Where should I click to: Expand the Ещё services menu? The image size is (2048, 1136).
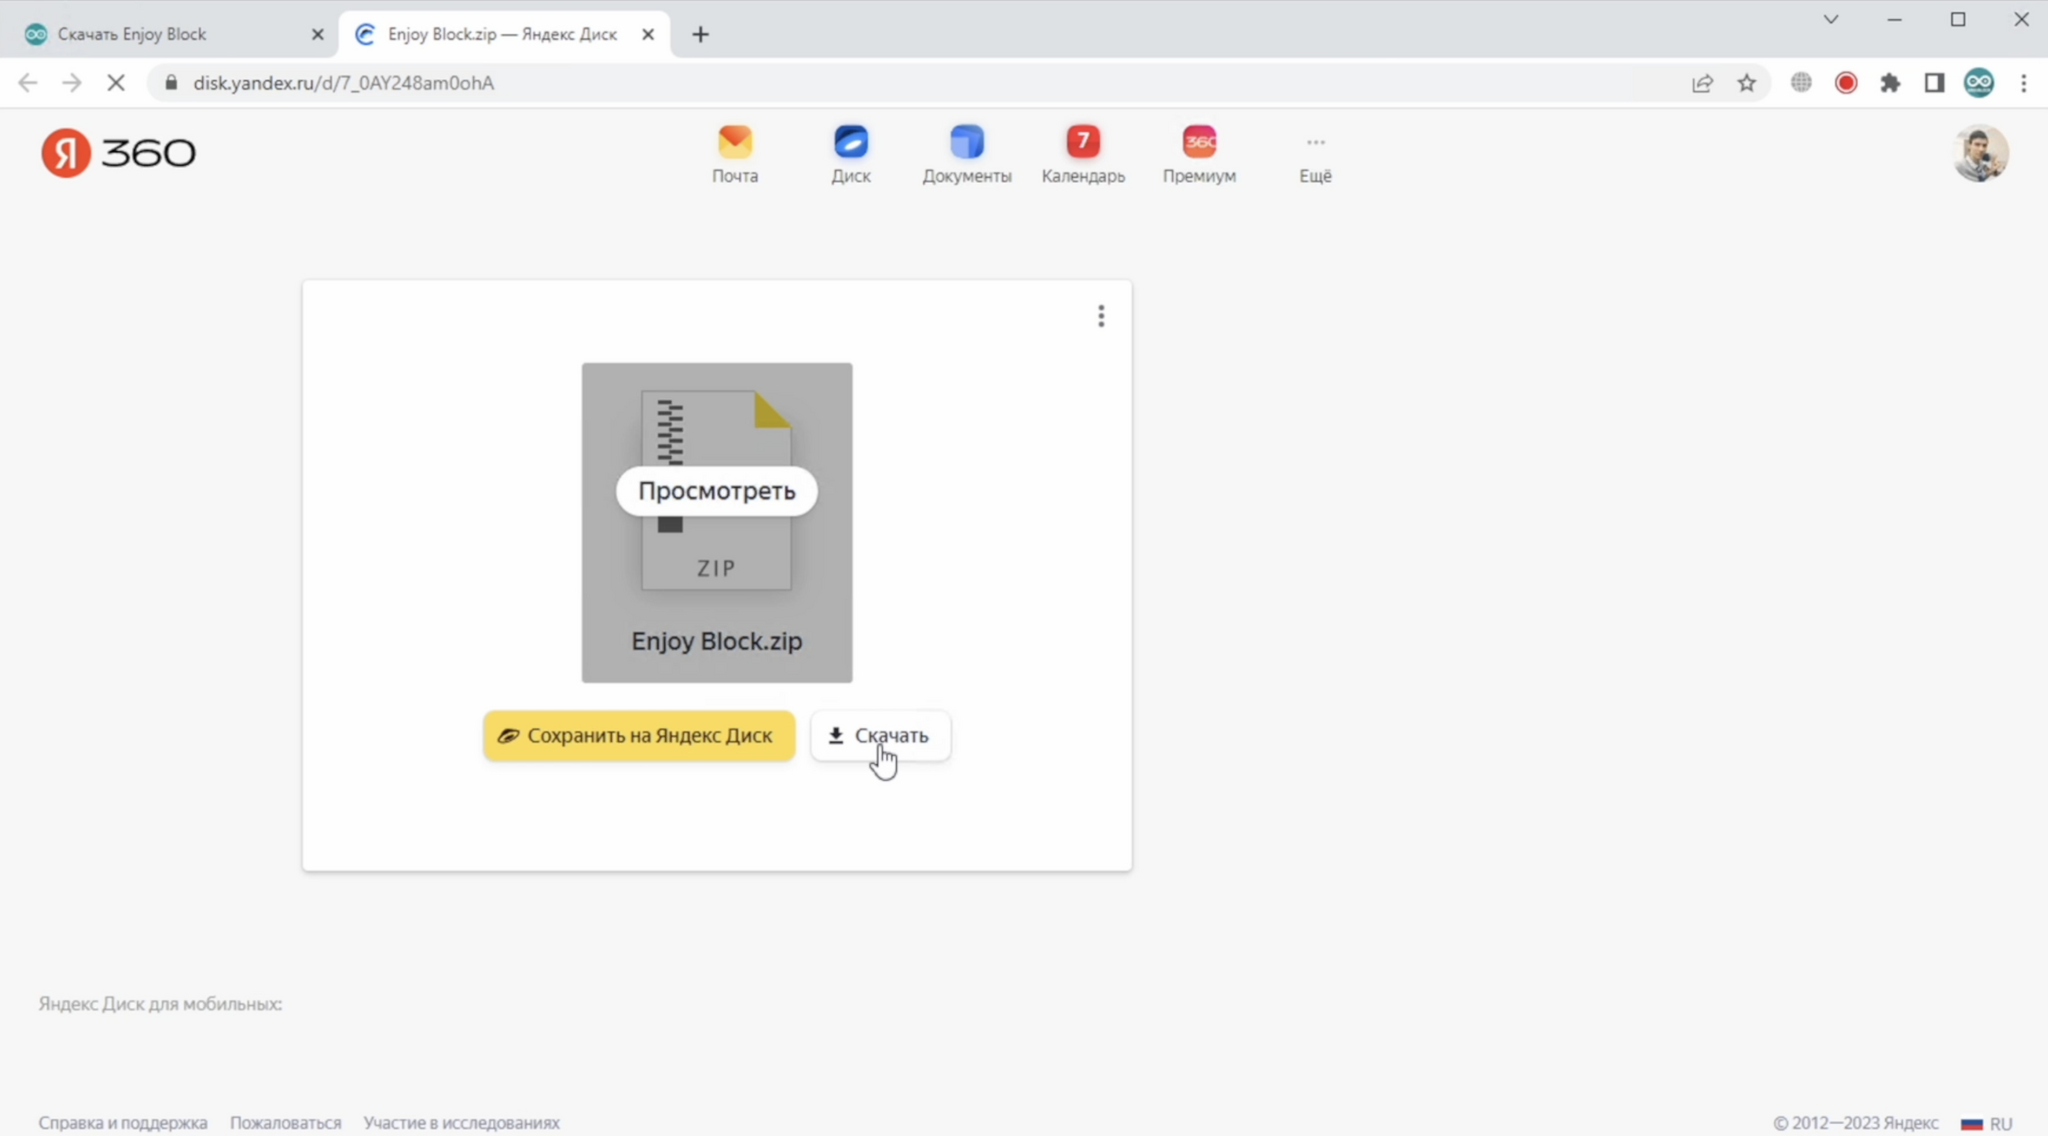pyautogui.click(x=1314, y=153)
